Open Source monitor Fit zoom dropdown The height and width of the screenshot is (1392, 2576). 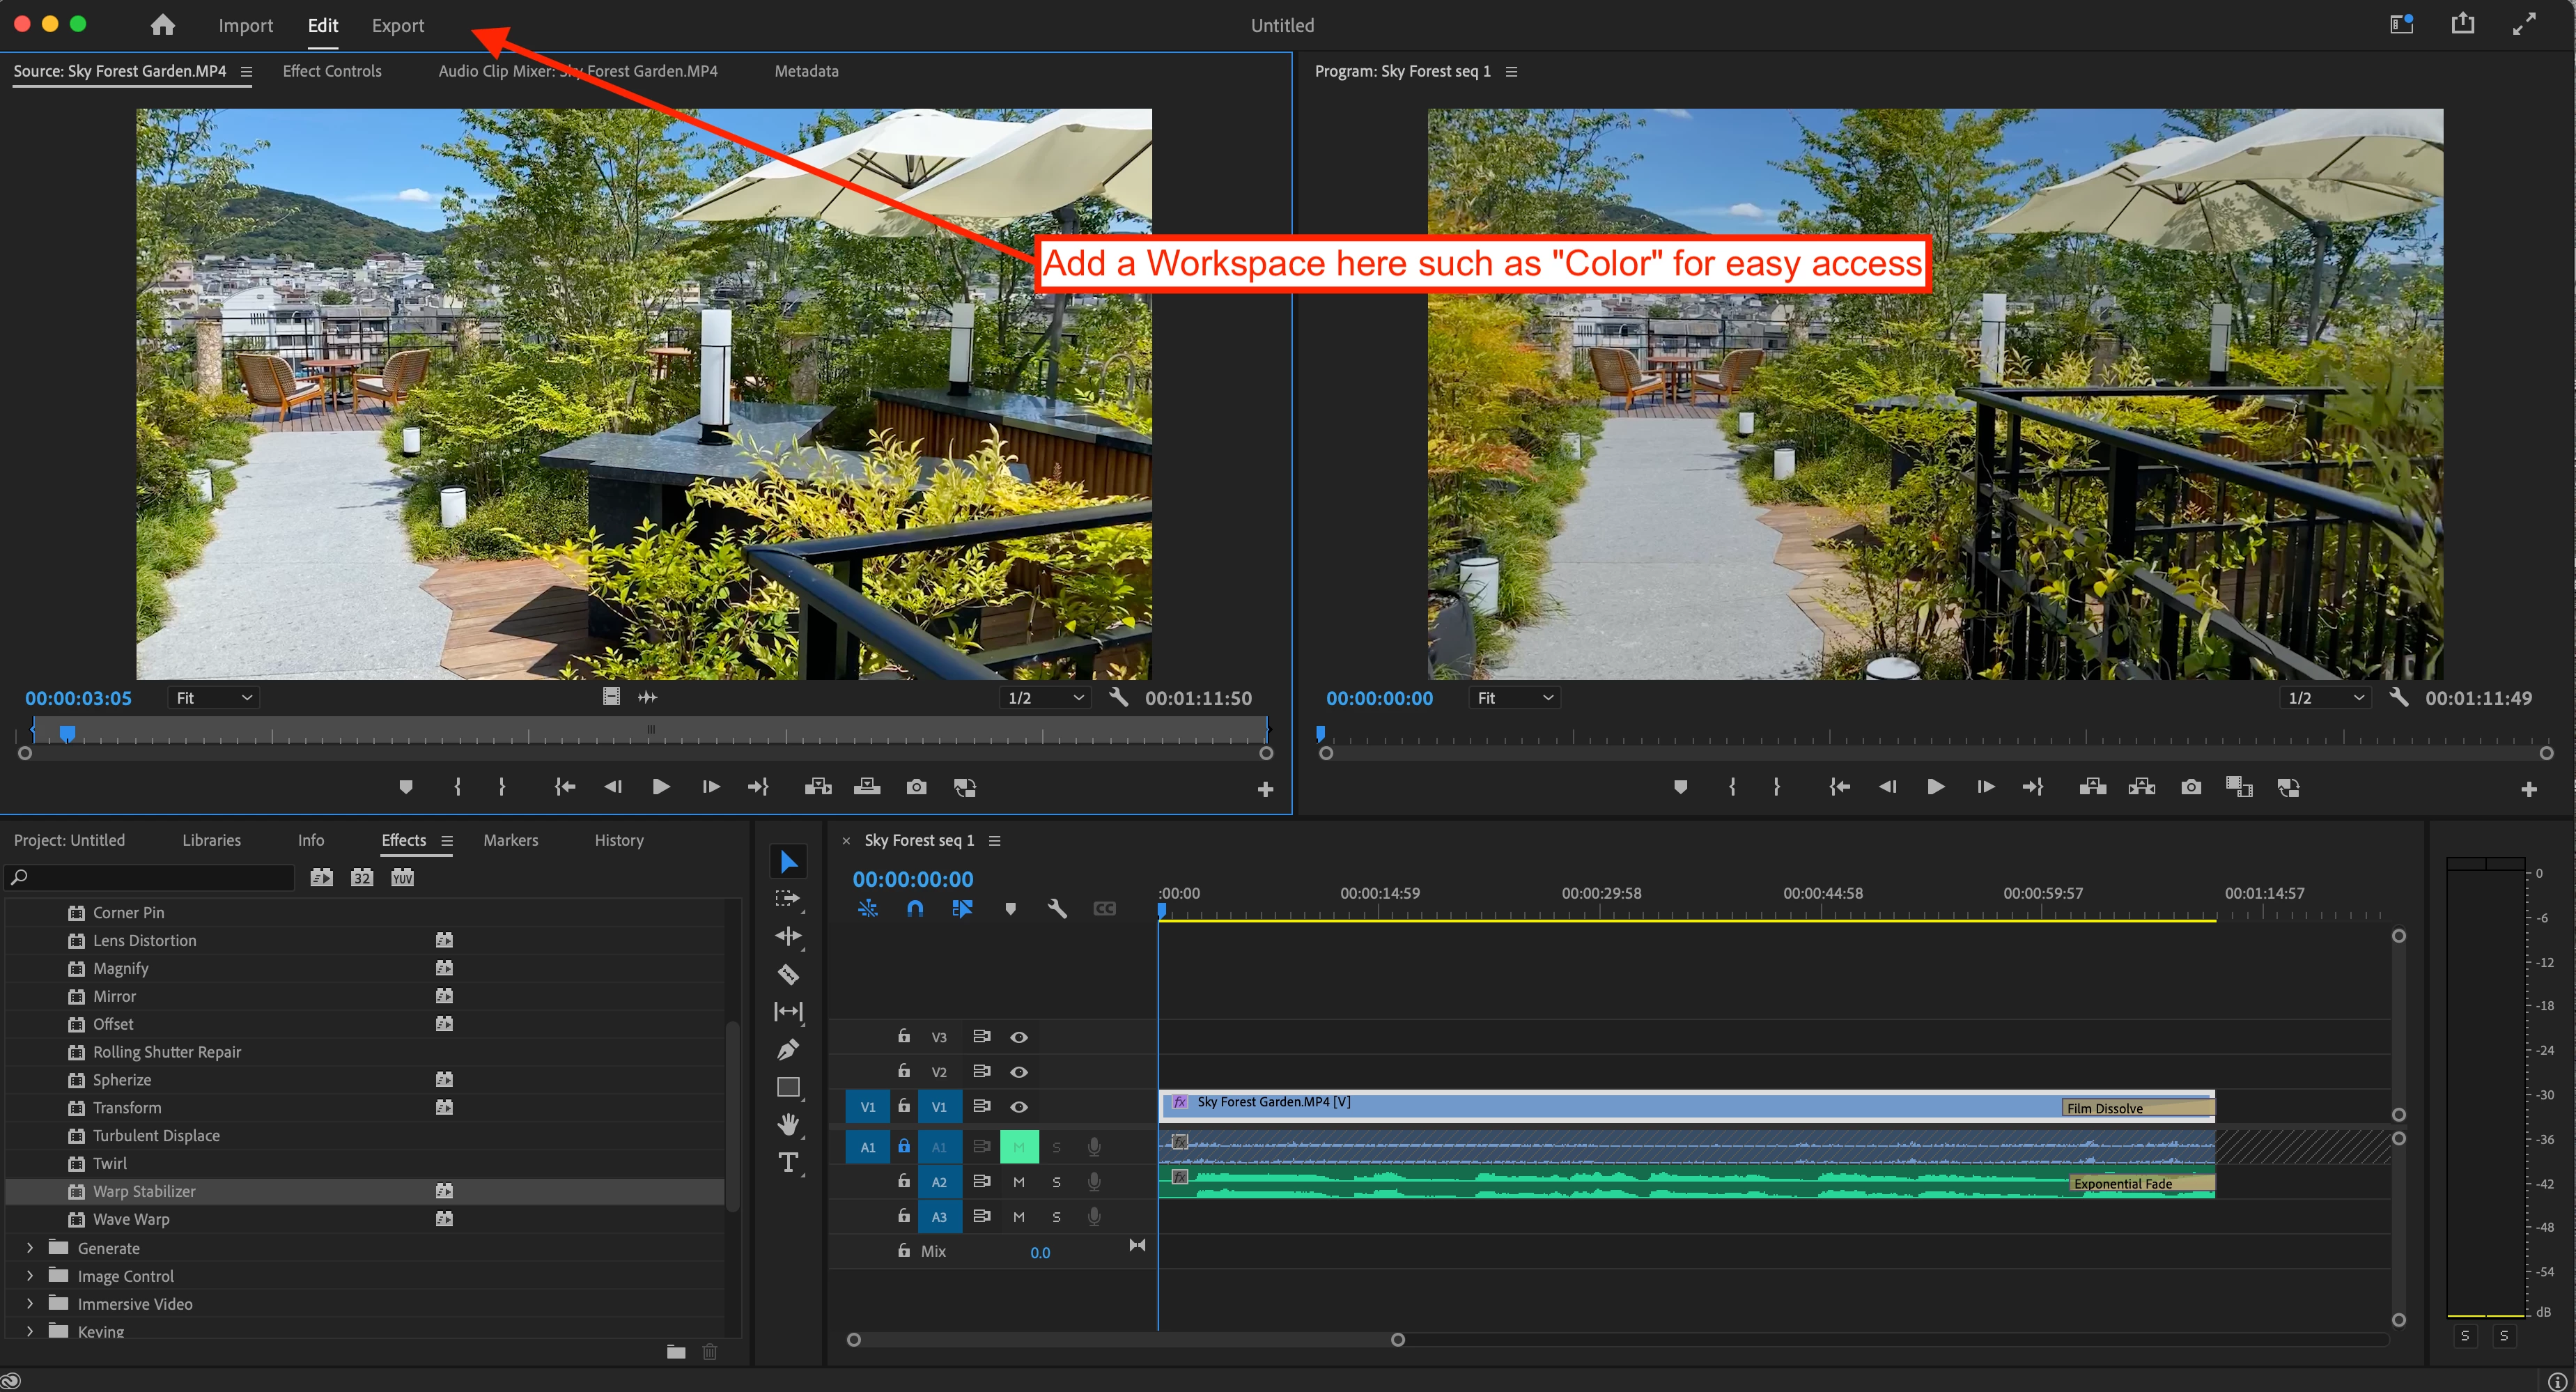click(x=213, y=698)
